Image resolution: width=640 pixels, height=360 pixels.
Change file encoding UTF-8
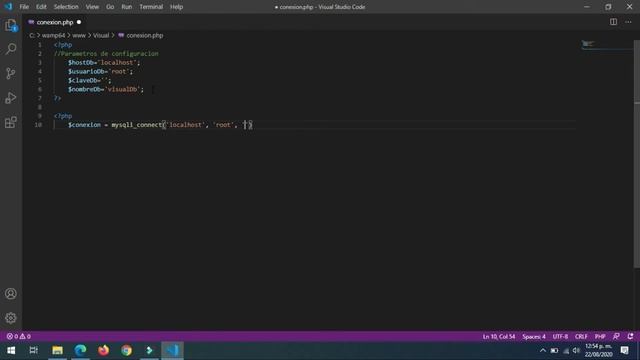pyautogui.click(x=560, y=336)
